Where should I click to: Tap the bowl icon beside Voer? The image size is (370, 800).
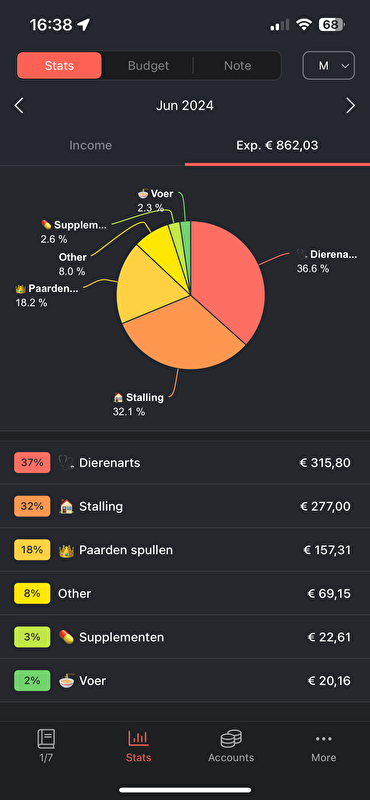pyautogui.click(x=66, y=681)
